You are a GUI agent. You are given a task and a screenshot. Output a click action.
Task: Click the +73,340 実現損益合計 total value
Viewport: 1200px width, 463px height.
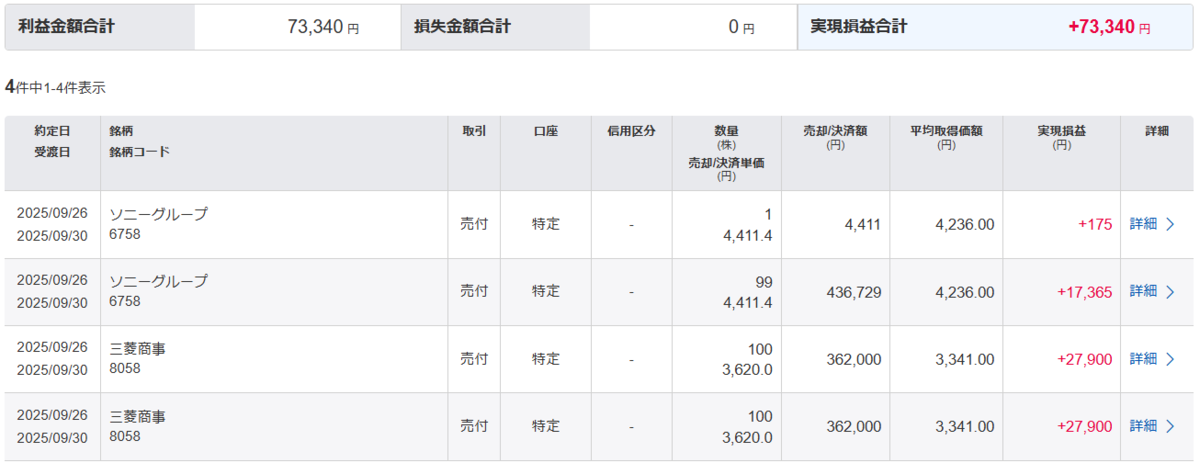coord(1109,27)
